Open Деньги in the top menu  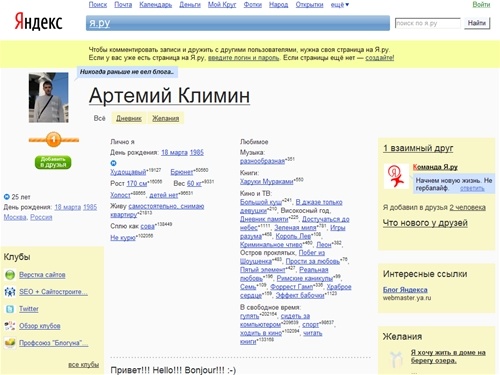pos(190,5)
